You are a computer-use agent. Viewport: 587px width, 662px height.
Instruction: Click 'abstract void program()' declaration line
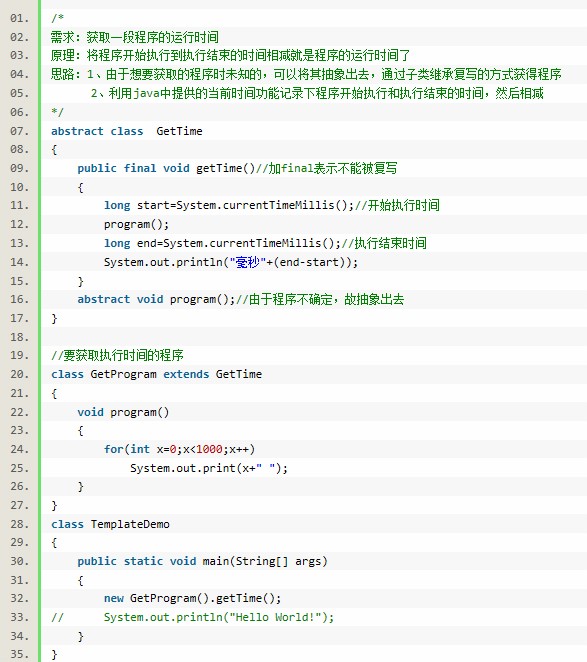pyautogui.click(x=156, y=299)
